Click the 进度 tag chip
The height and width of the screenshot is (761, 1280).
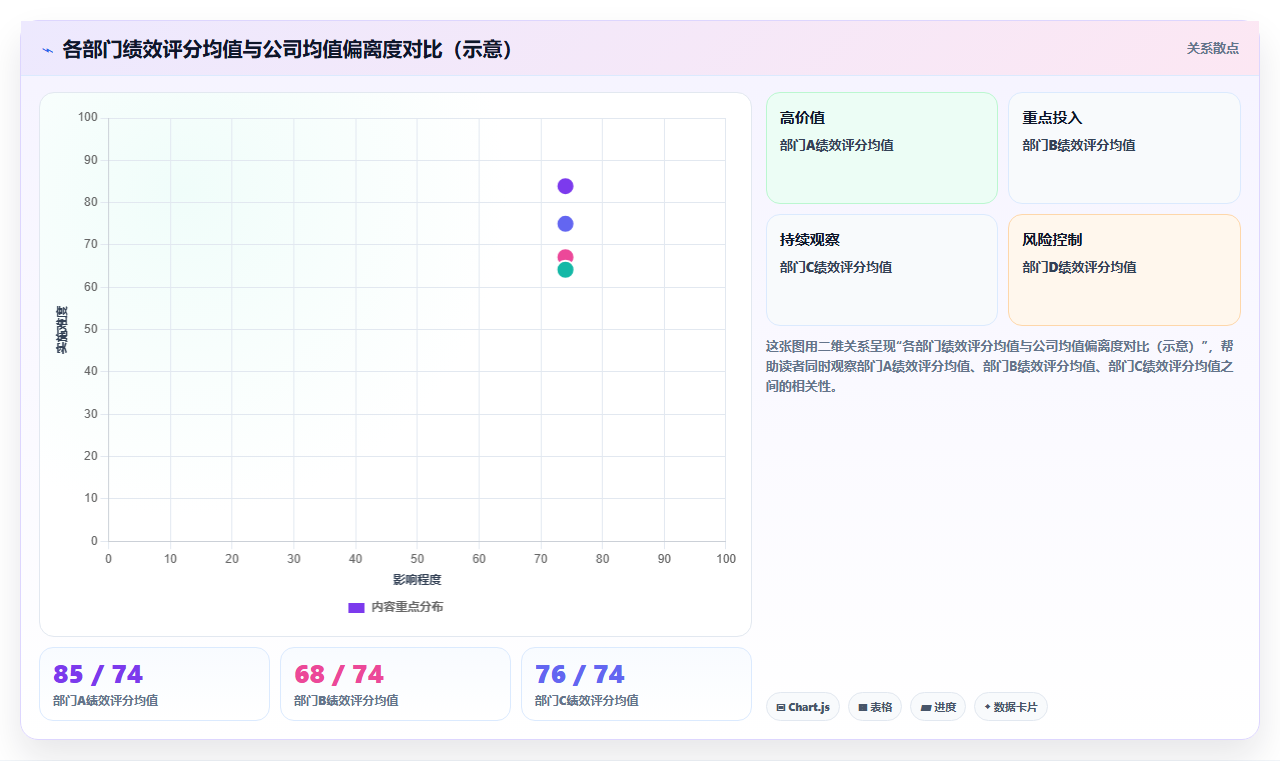938,707
